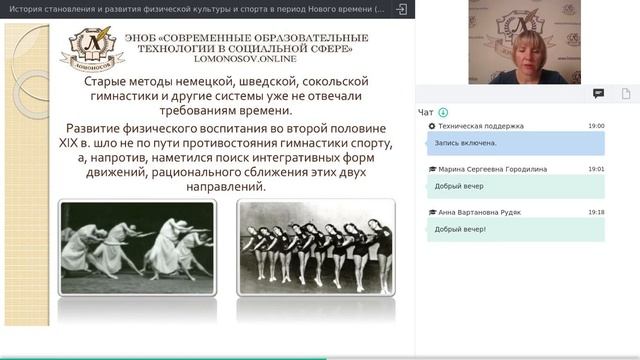The height and width of the screenshot is (360, 640).
Task: Click the gear icon beside Техническая поддержка
Action: tap(432, 126)
